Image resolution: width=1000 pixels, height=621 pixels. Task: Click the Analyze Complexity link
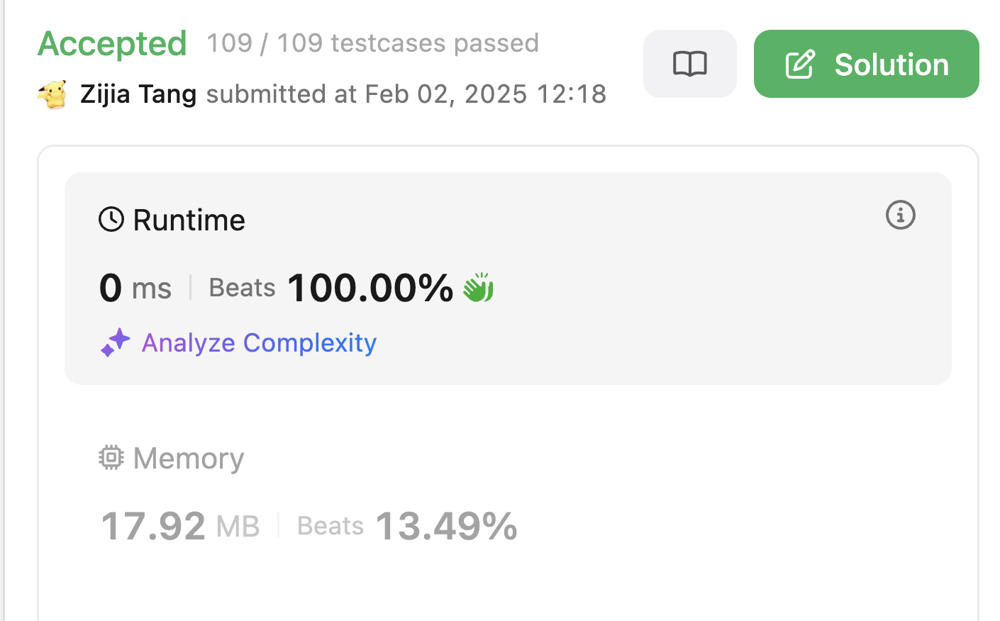point(259,343)
